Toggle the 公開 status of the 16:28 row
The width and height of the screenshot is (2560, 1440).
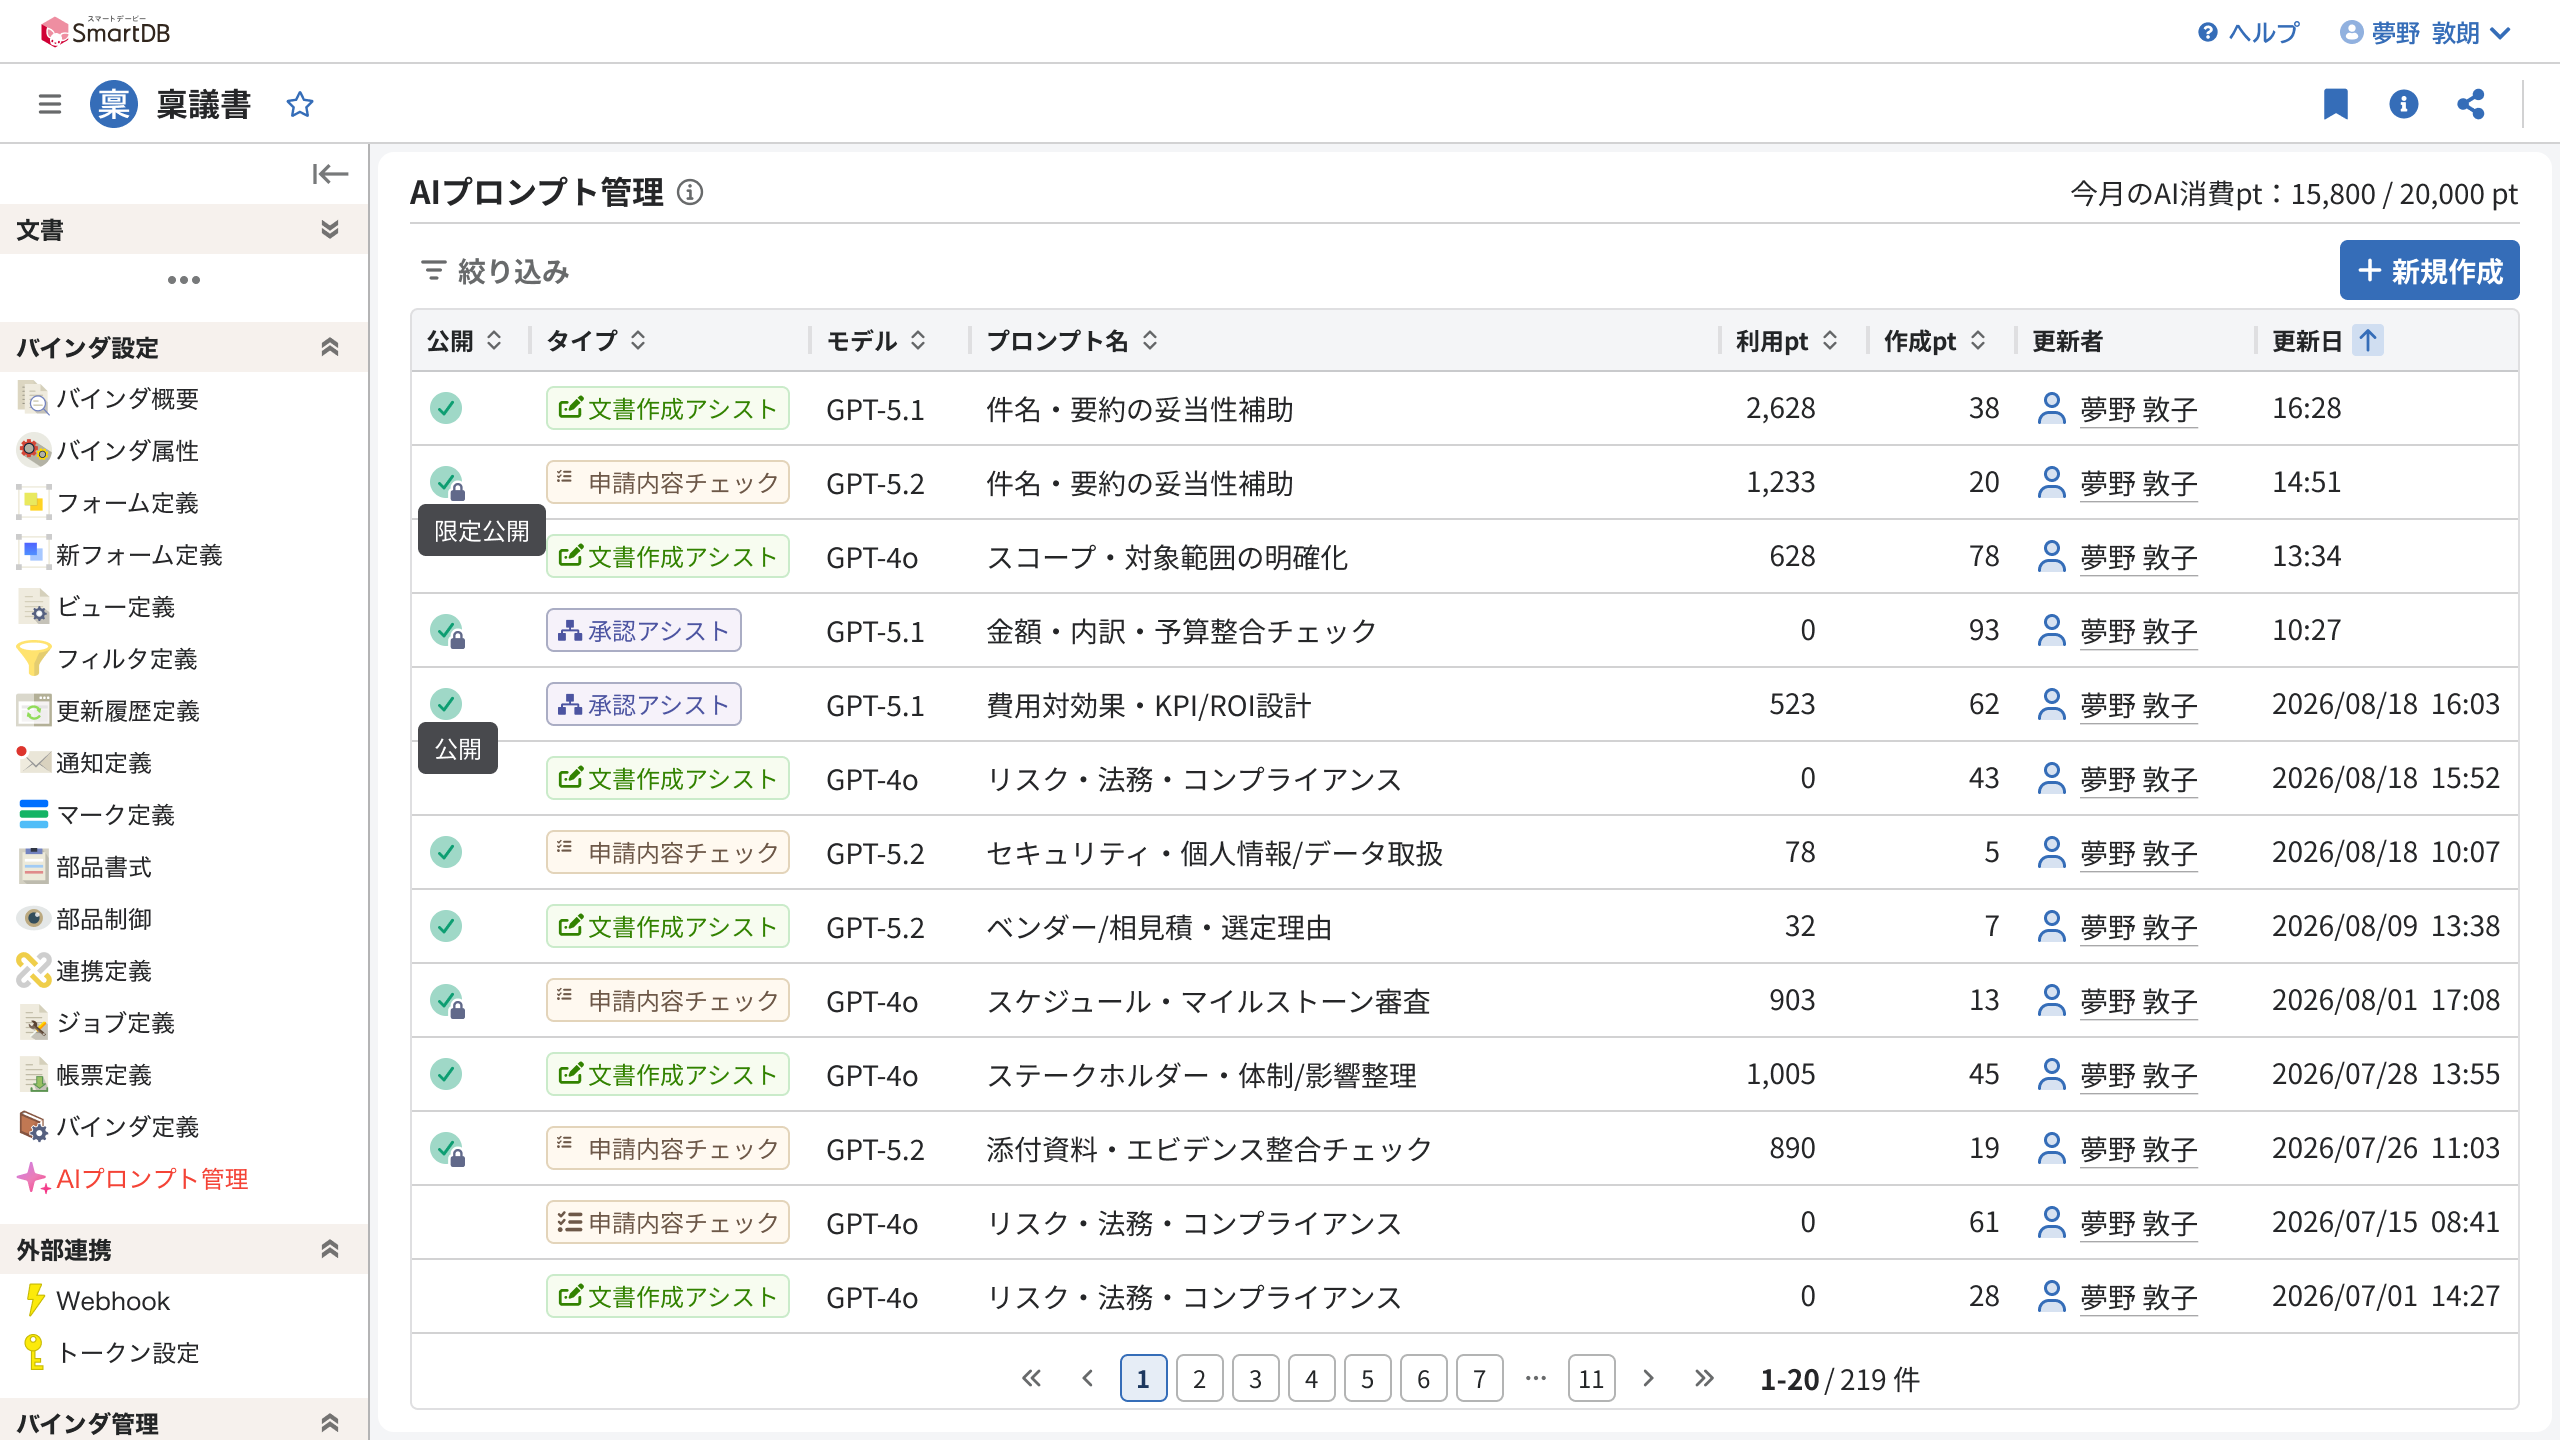[446, 408]
